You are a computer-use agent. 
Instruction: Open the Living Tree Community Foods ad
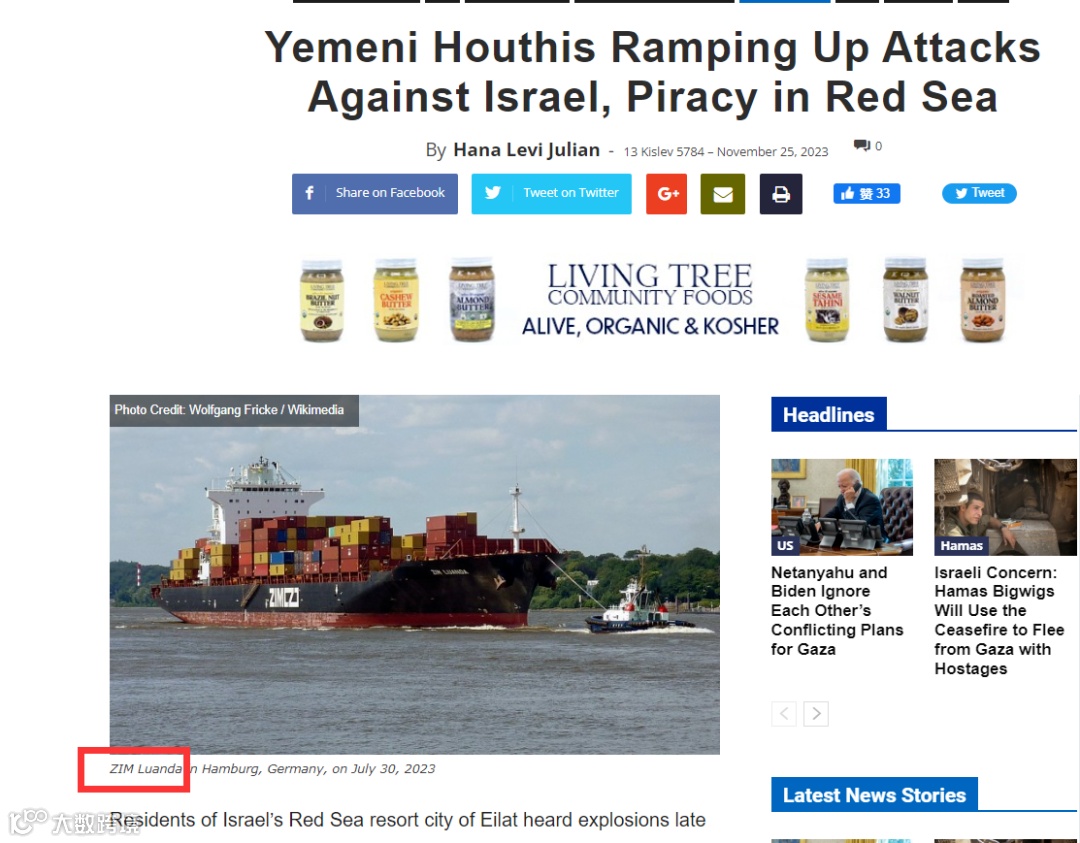tap(651, 300)
